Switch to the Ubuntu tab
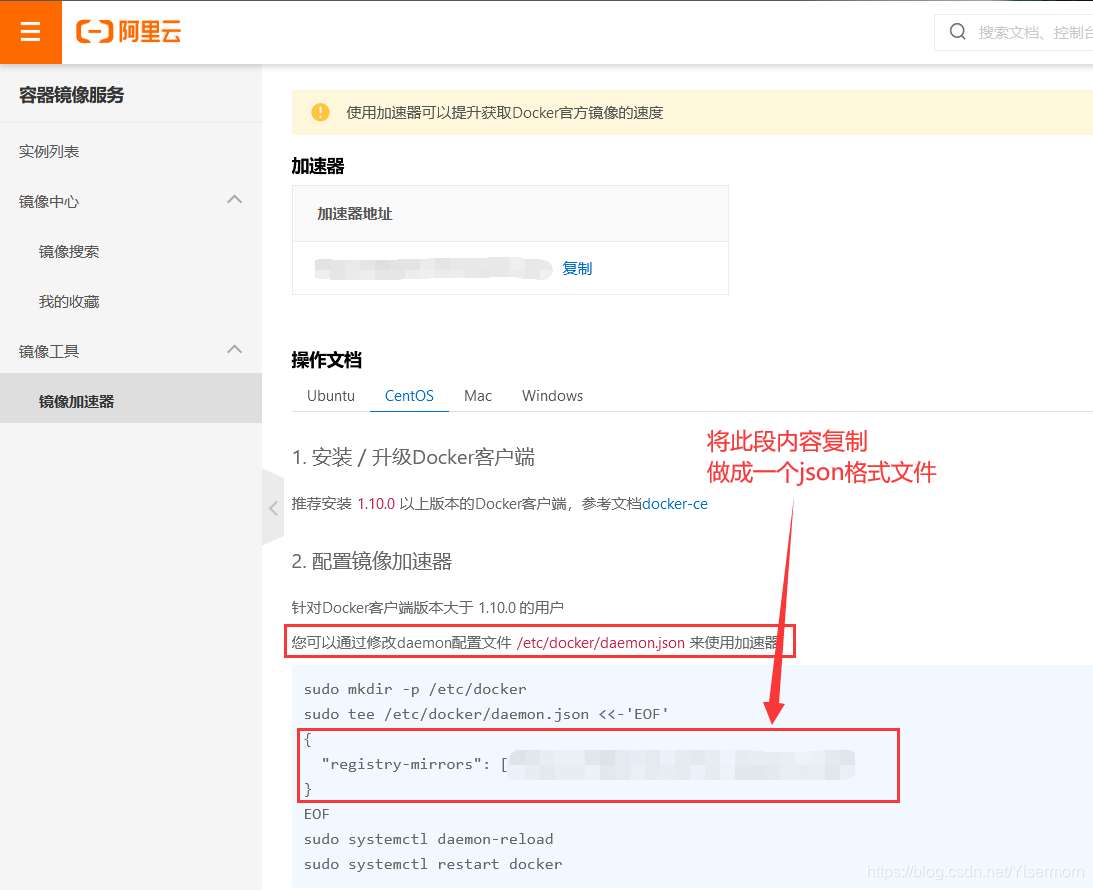Screen dimensions: 1093x890 click(331, 396)
